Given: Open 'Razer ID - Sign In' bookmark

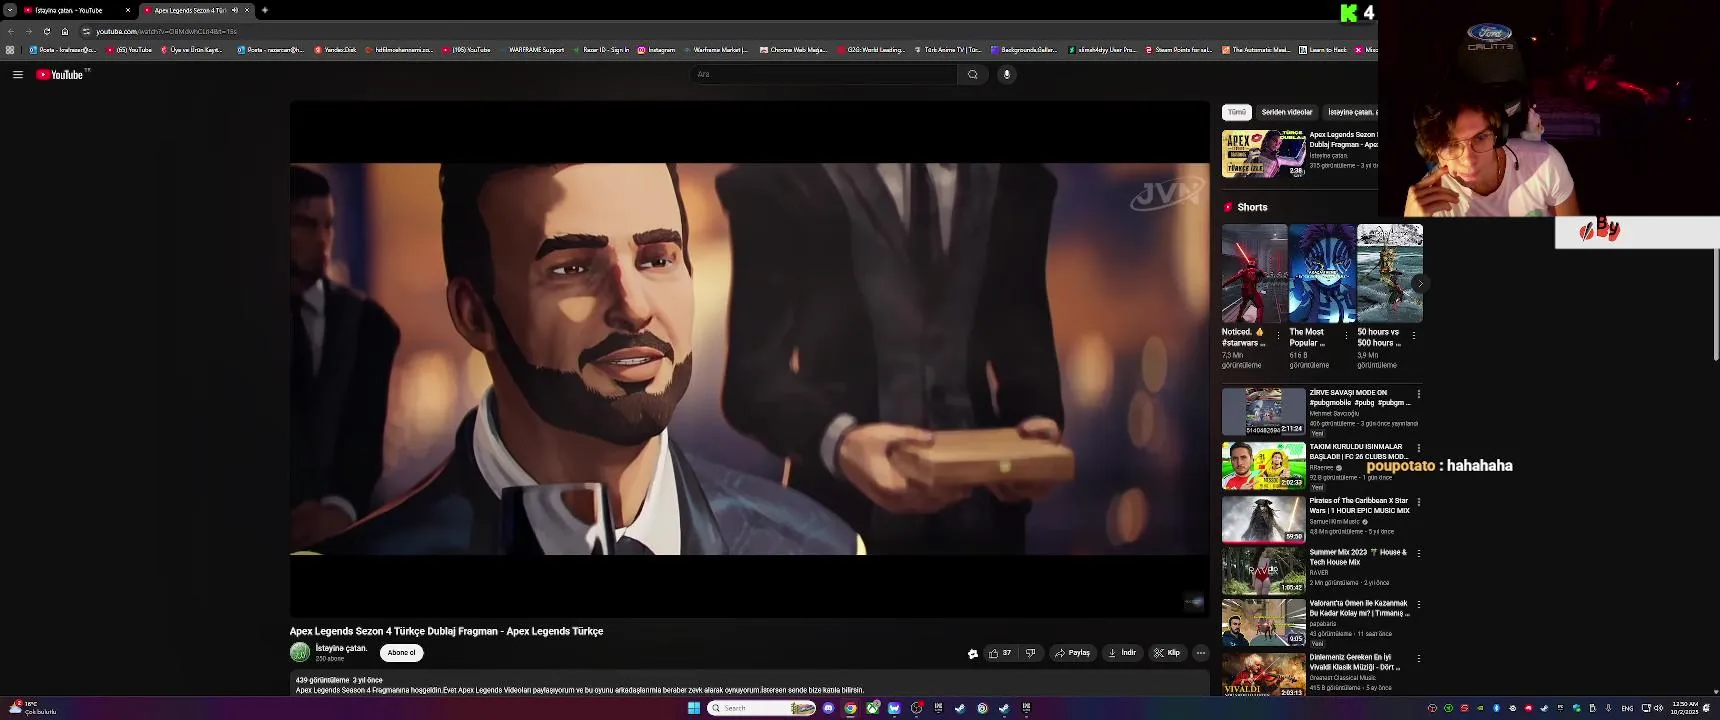Looking at the screenshot, I should (x=602, y=49).
